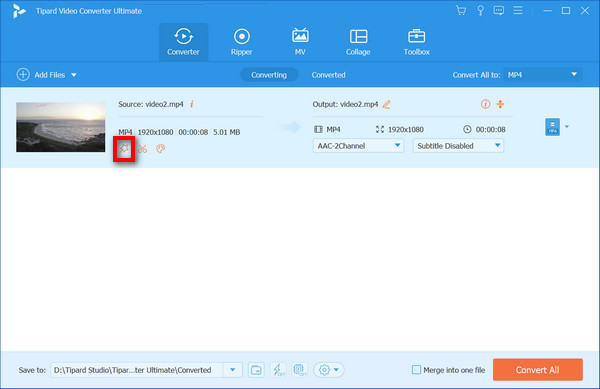The width and height of the screenshot is (600, 389).
Task: Click the Source: video2.mp4 text
Action: point(151,104)
